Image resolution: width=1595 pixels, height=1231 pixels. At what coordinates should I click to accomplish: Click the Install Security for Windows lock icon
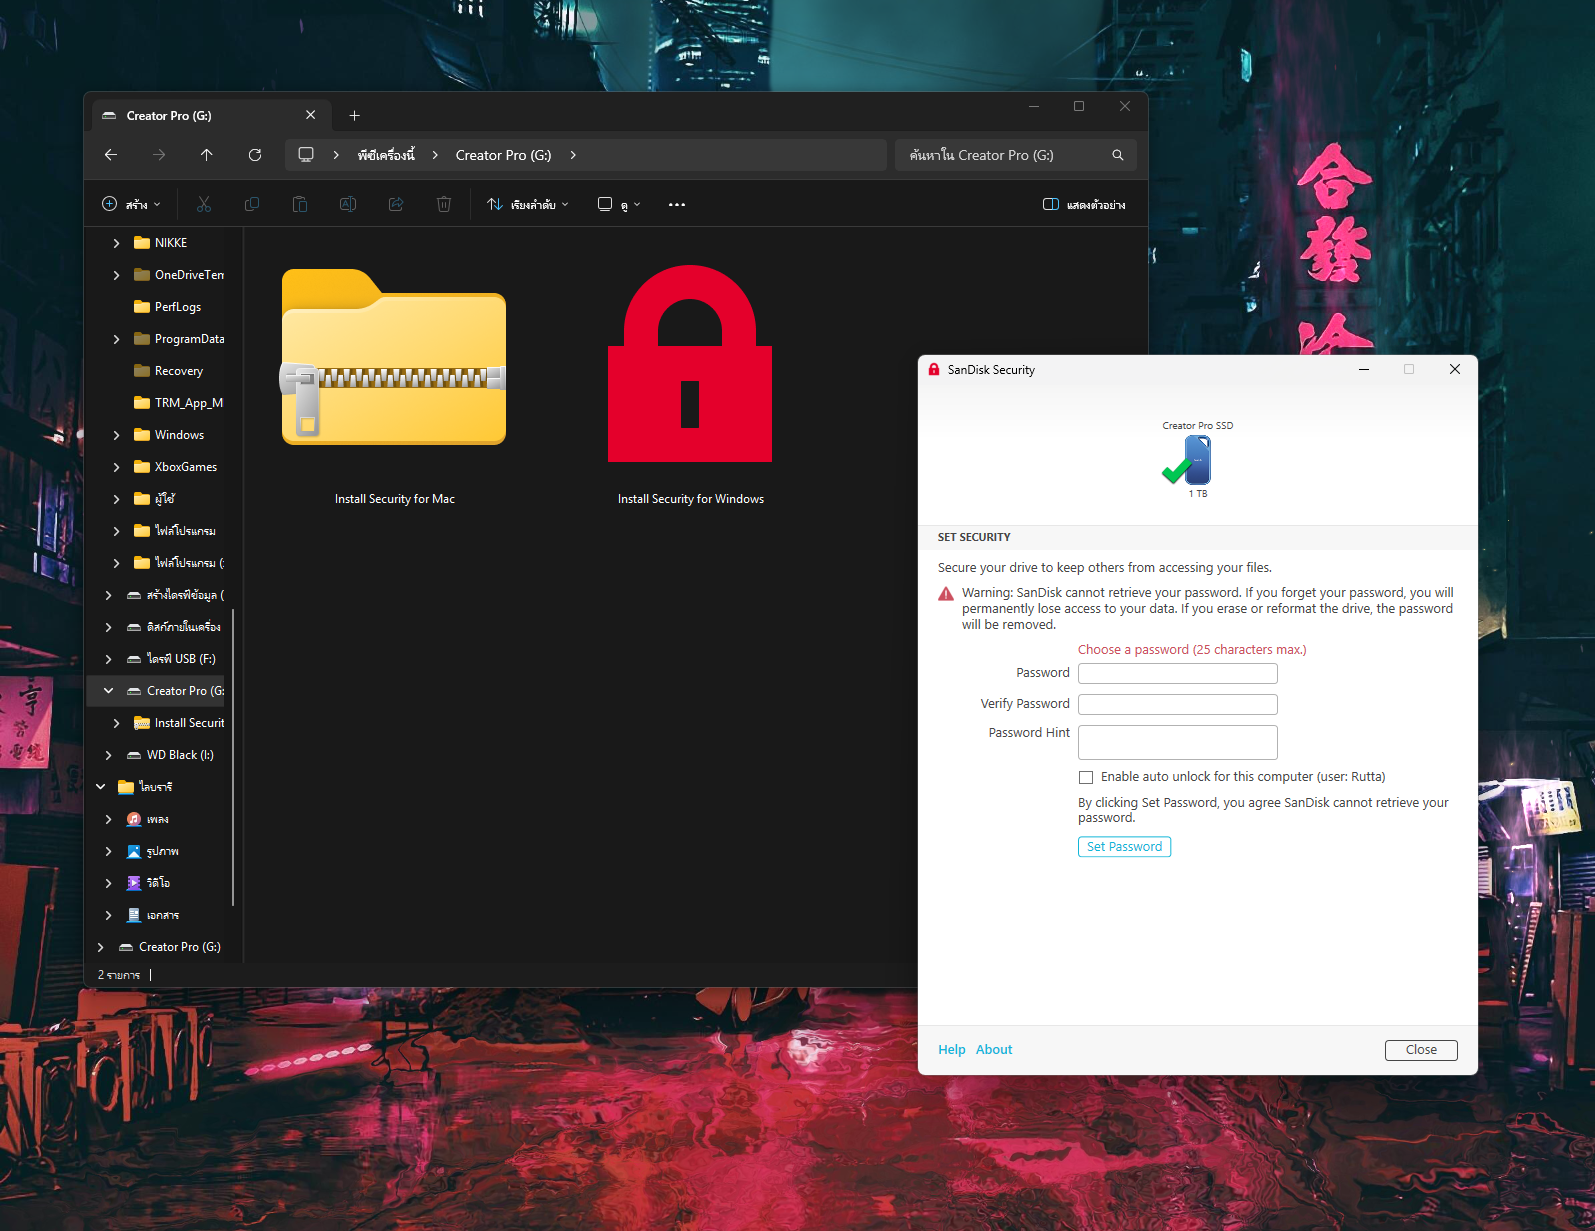point(689,365)
